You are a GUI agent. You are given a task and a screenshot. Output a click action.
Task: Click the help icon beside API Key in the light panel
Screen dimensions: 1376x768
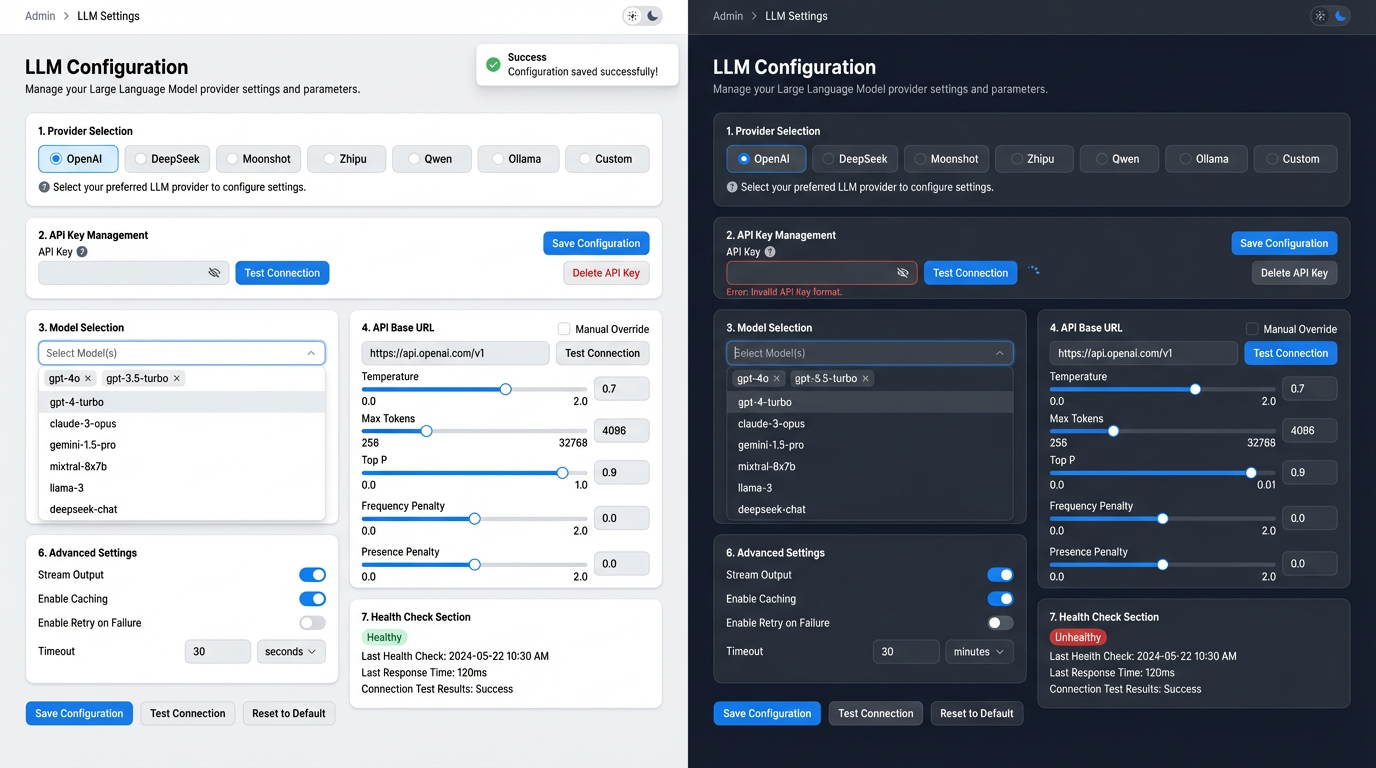[82, 252]
